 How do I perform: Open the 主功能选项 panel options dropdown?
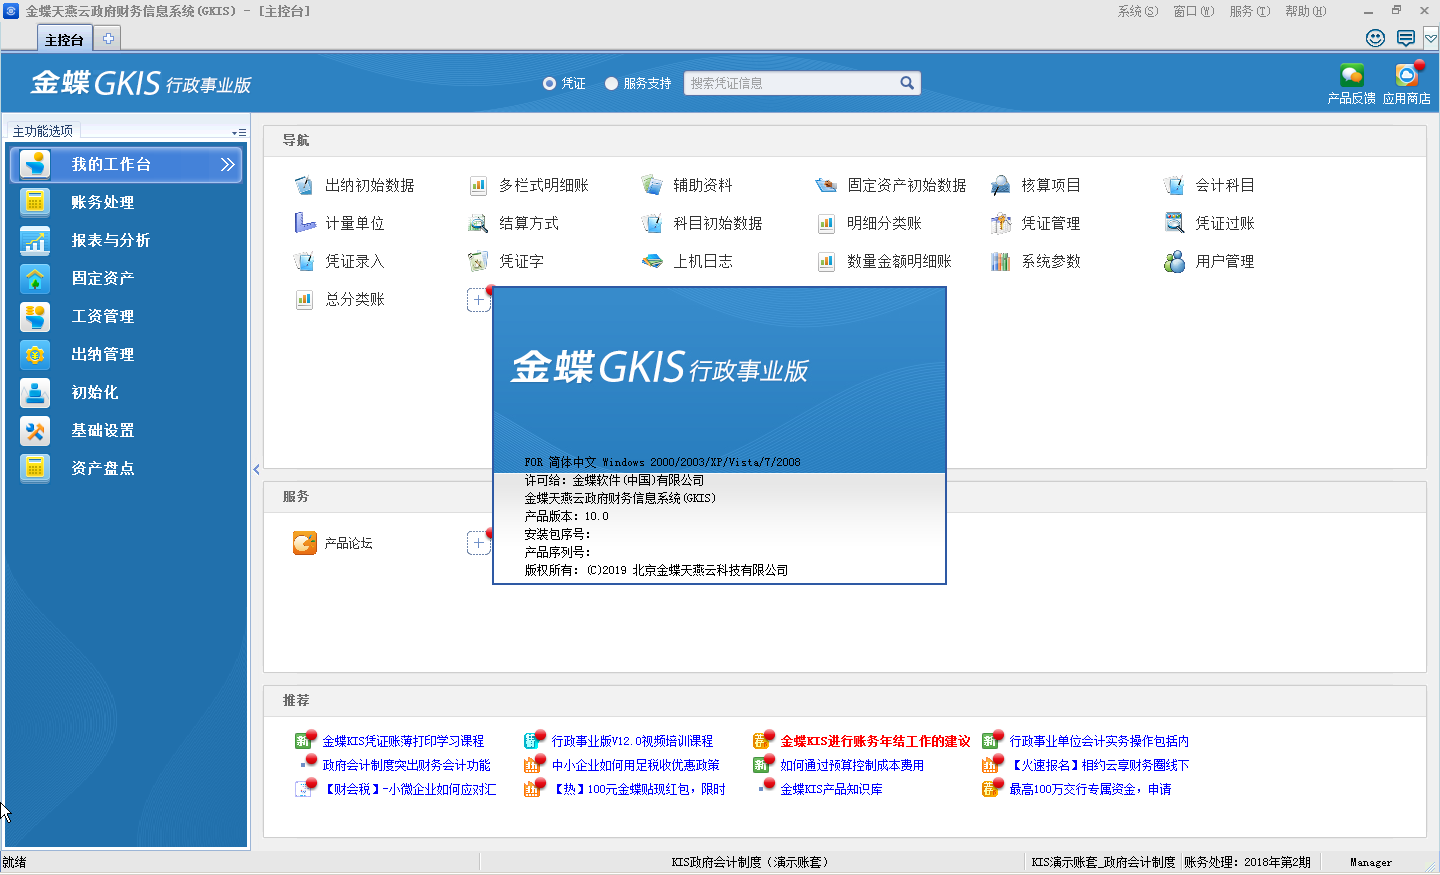239,132
